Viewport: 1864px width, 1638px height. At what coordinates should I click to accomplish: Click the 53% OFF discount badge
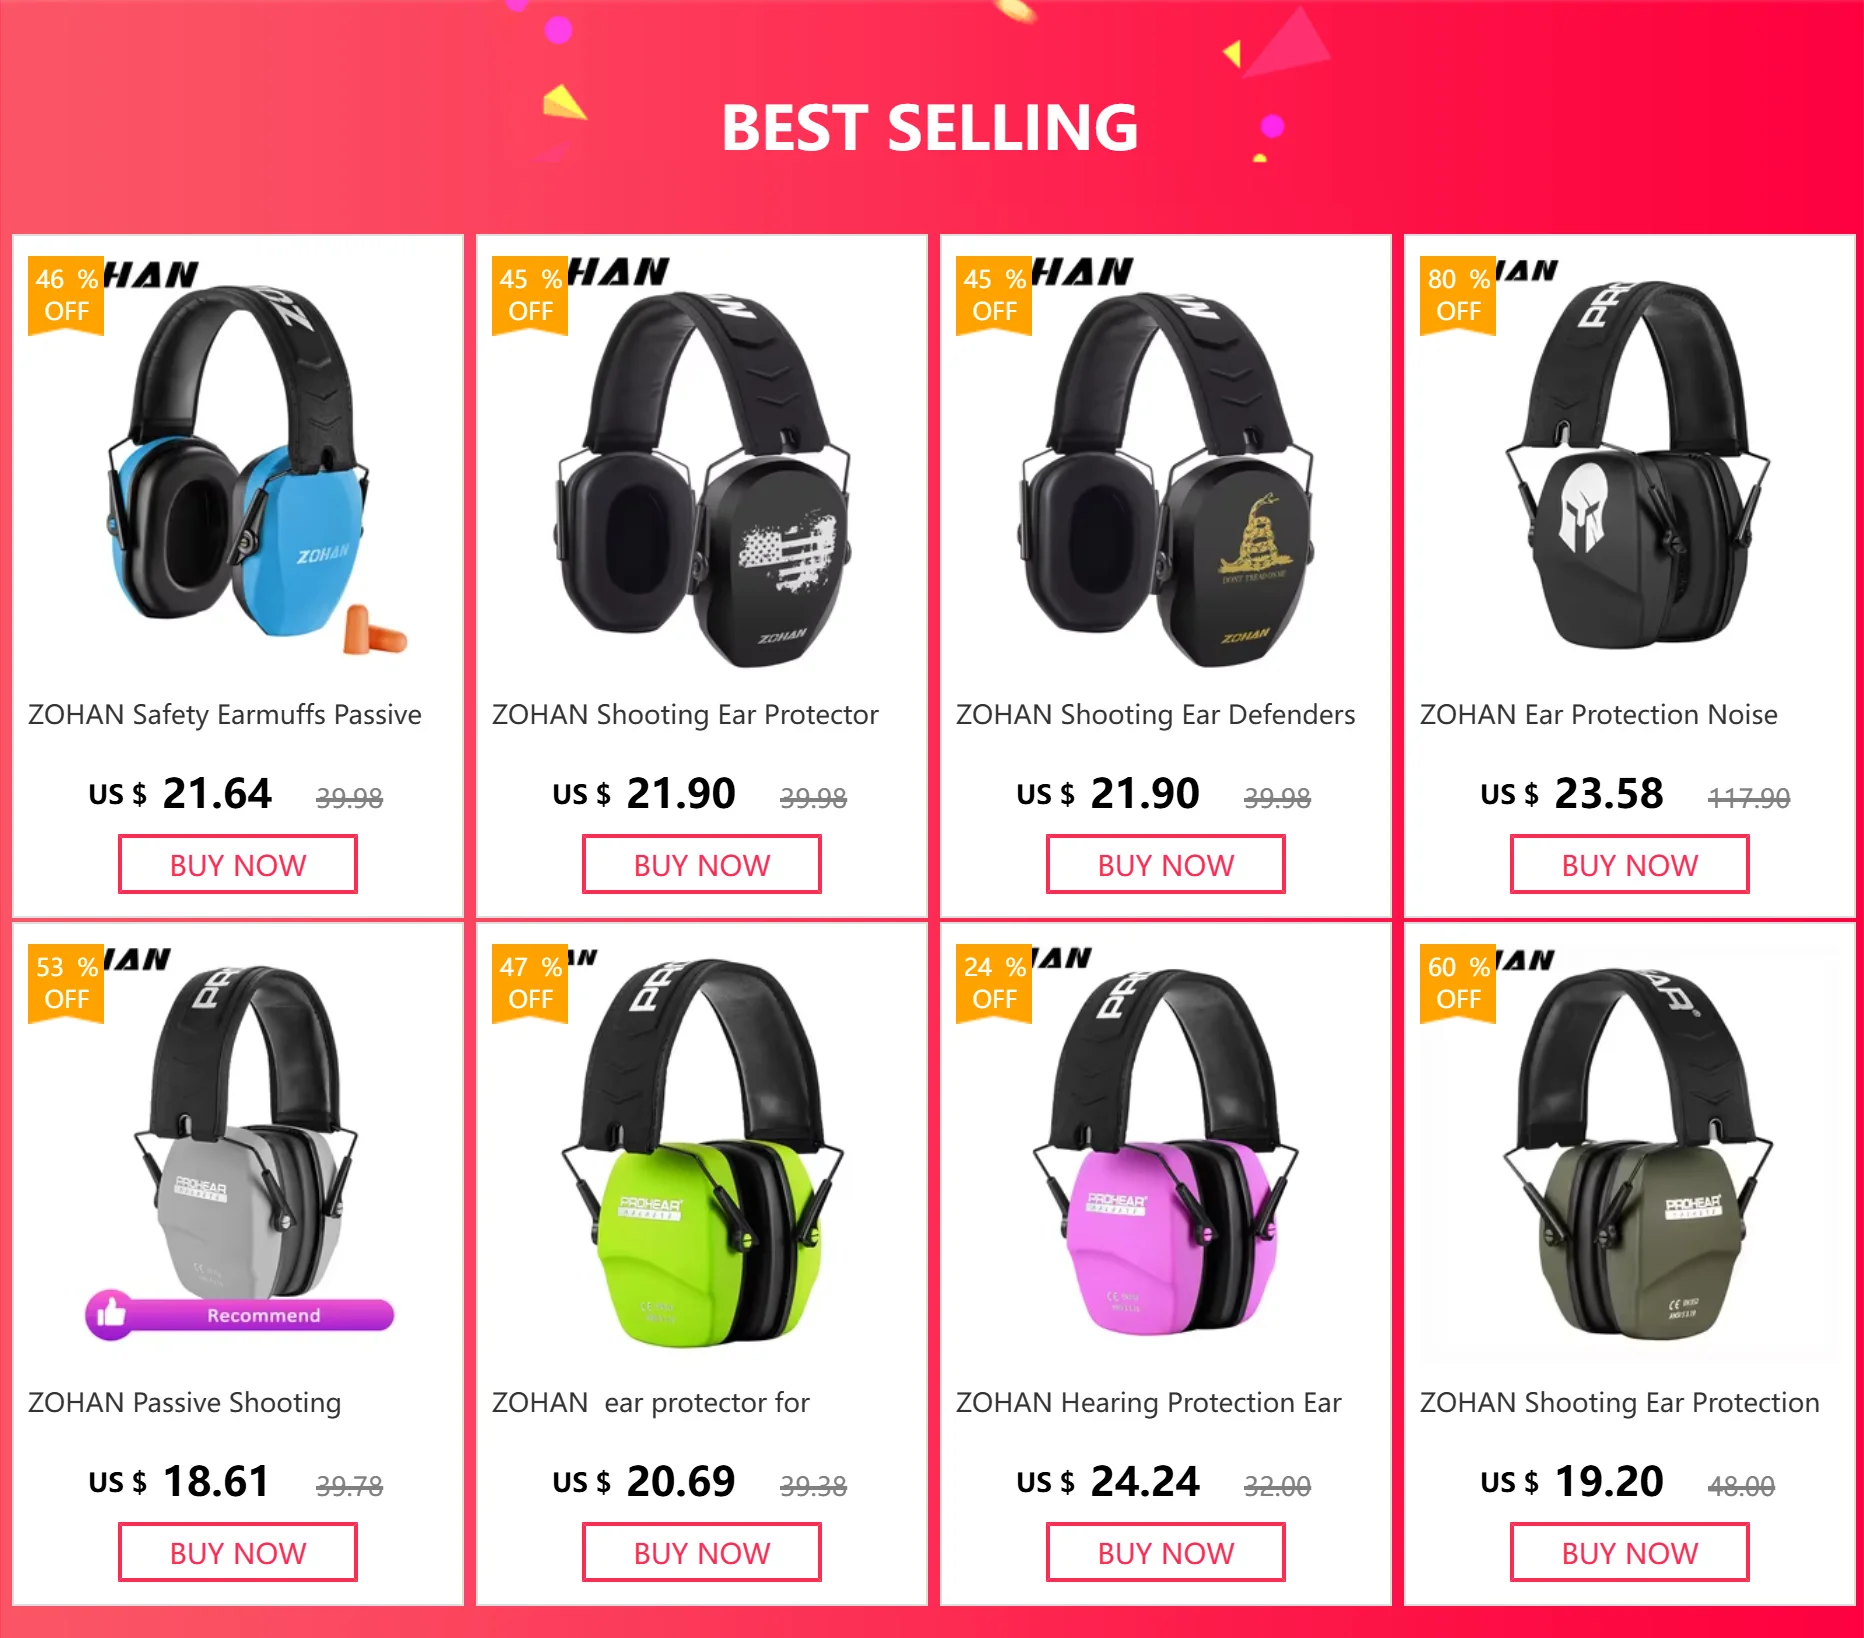point(66,983)
